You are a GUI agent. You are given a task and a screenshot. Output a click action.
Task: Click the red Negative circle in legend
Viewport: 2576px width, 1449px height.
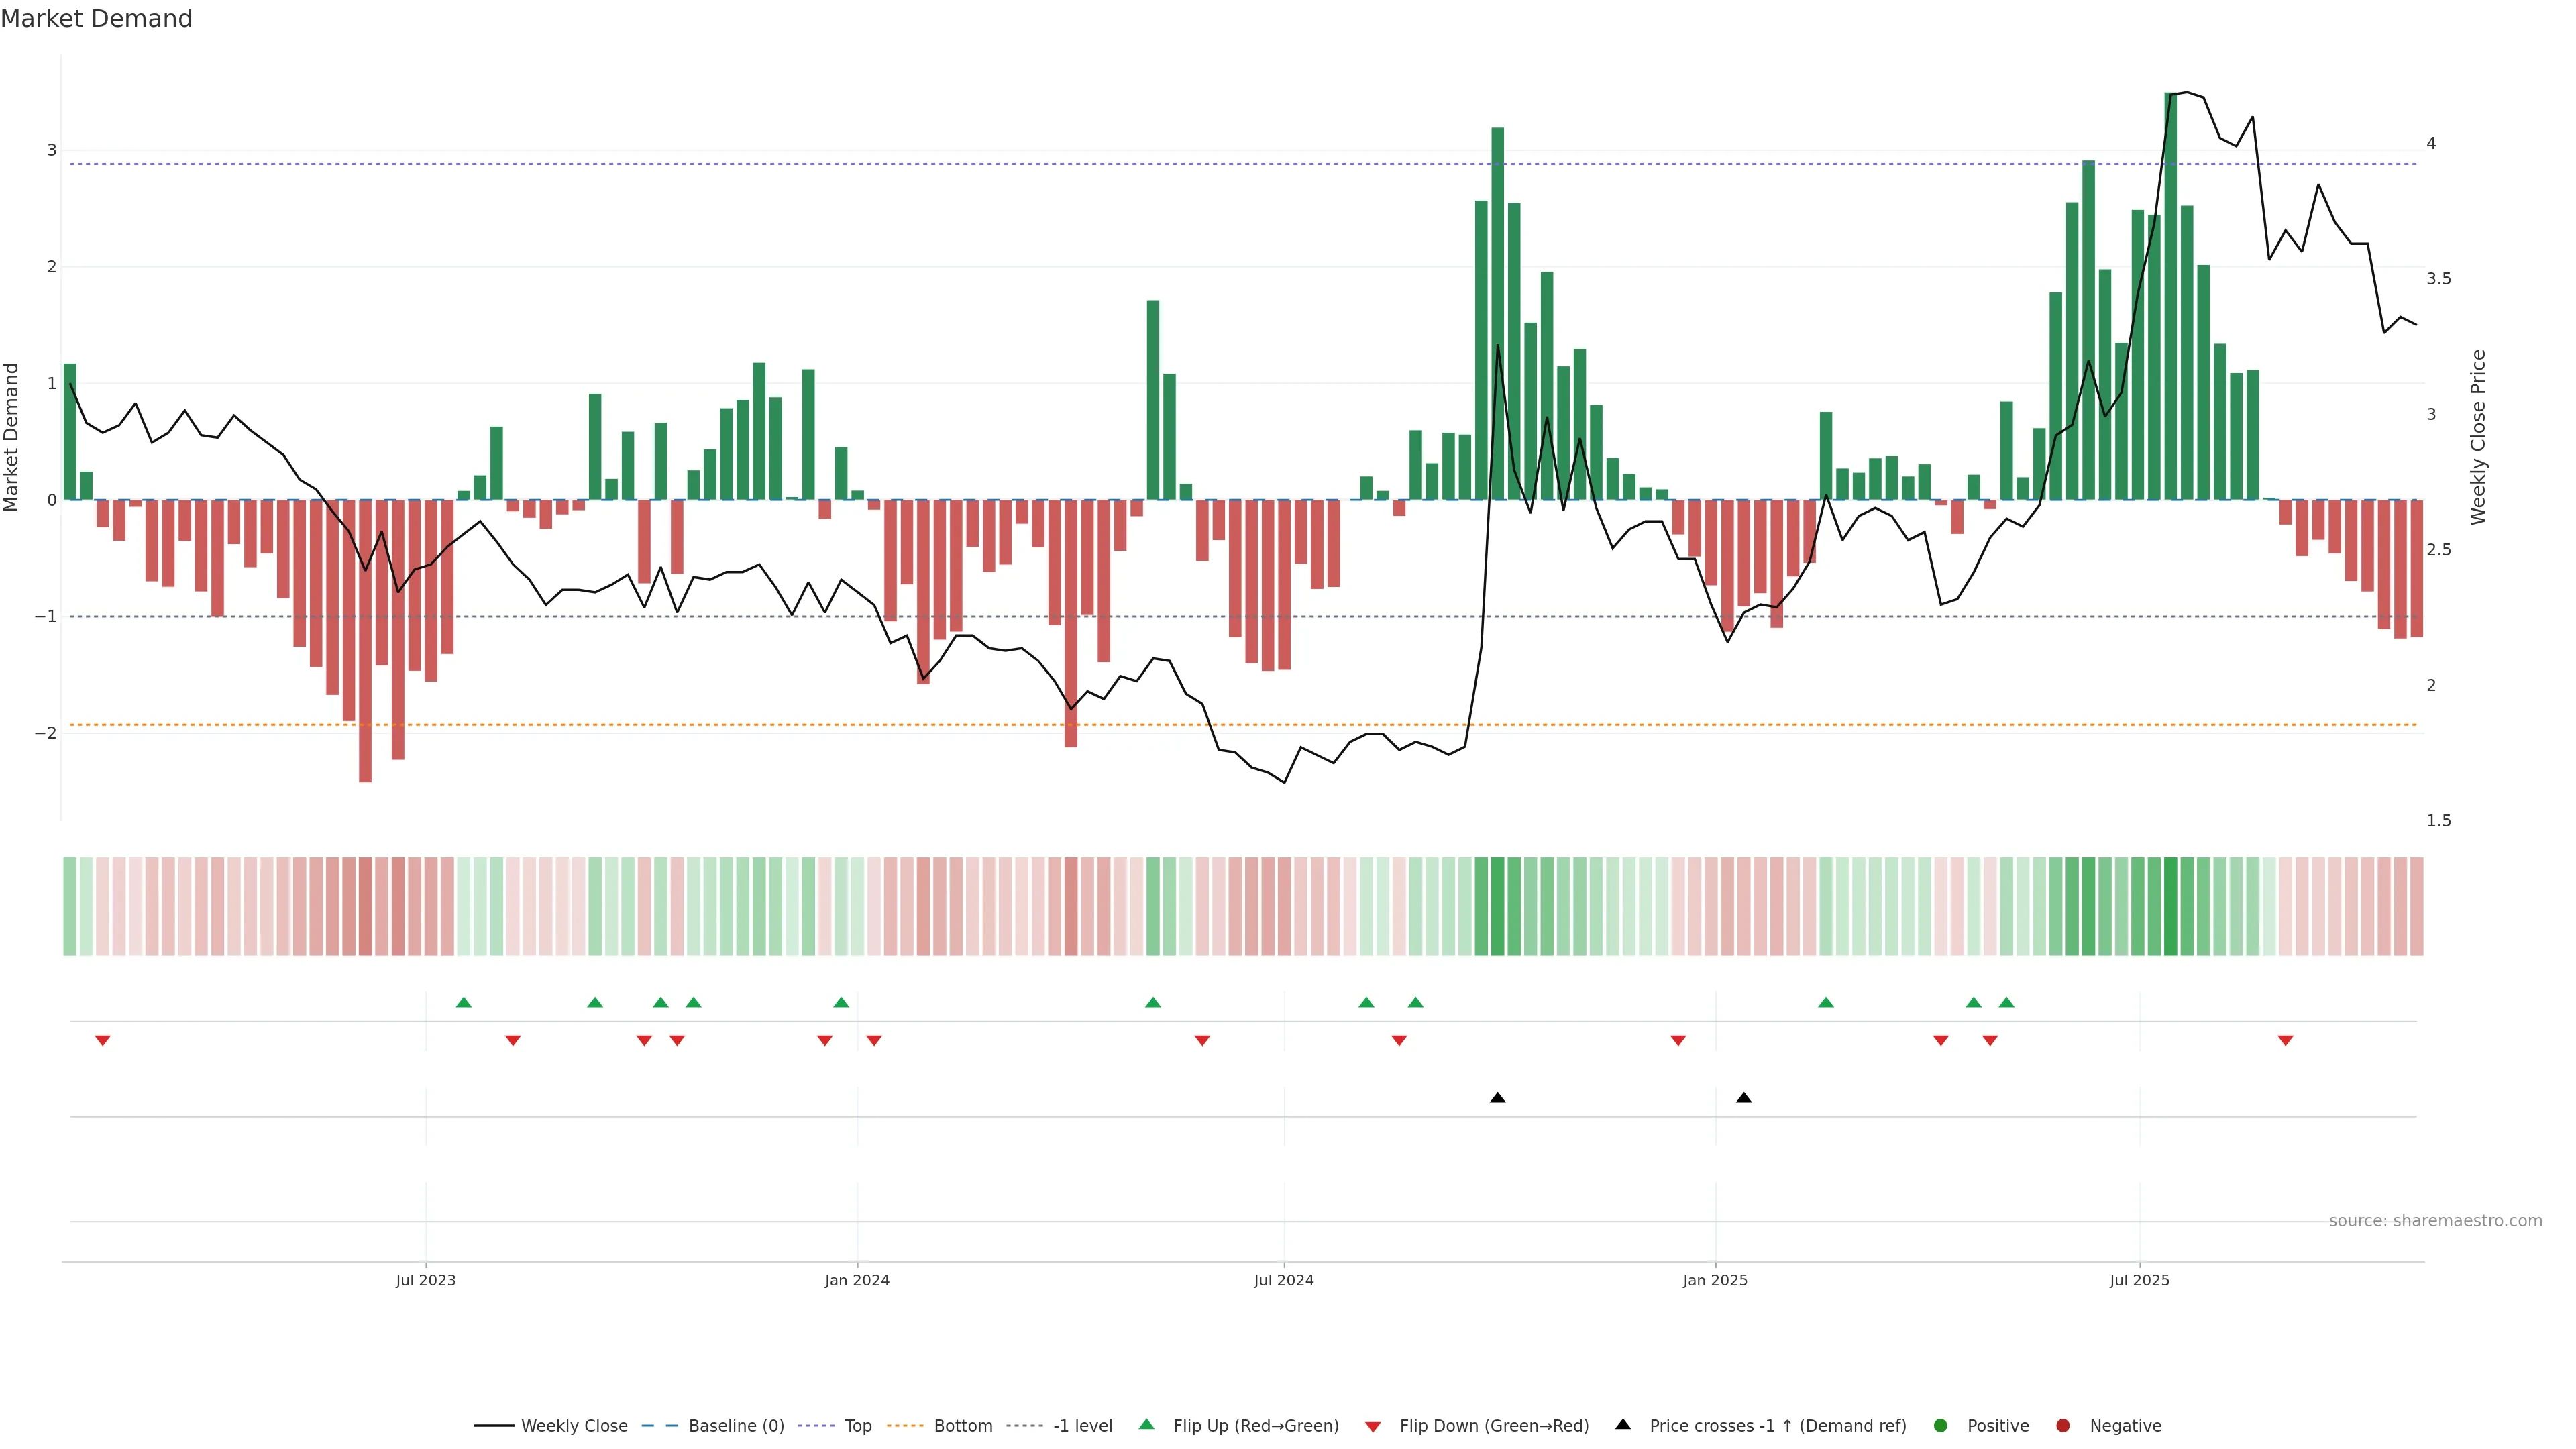tap(2063, 1425)
